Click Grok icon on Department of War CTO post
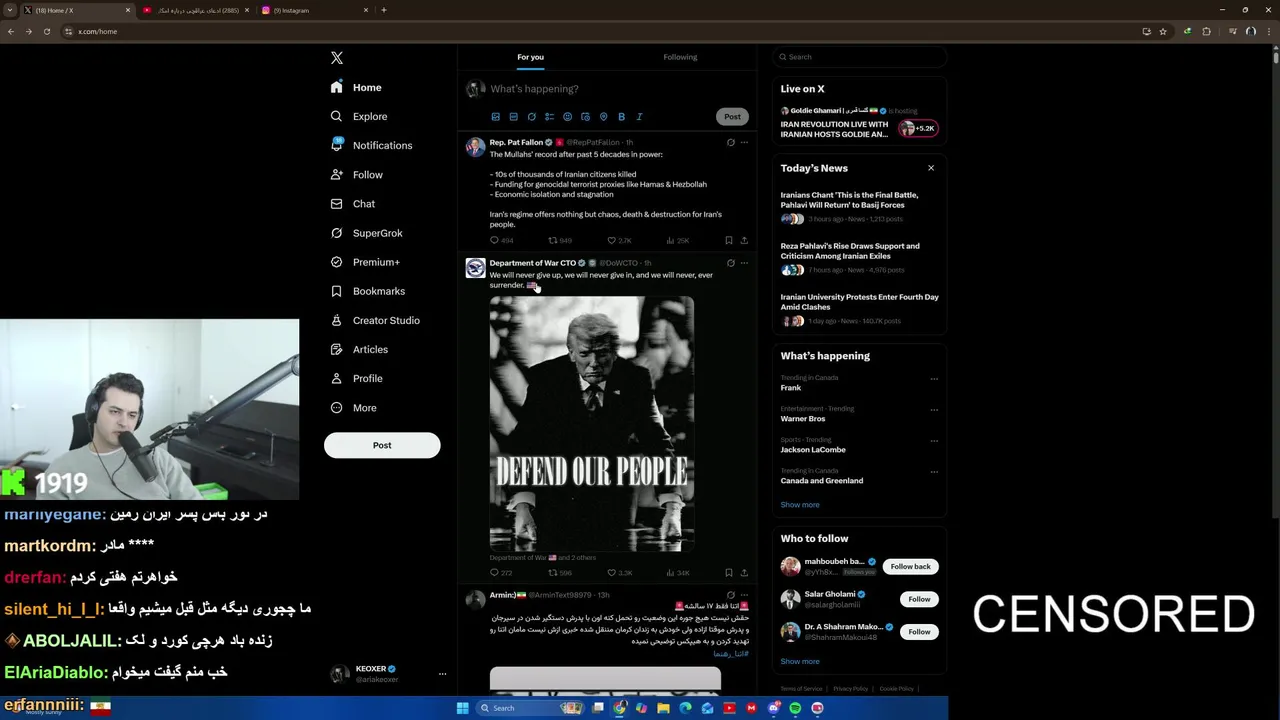 730,263
